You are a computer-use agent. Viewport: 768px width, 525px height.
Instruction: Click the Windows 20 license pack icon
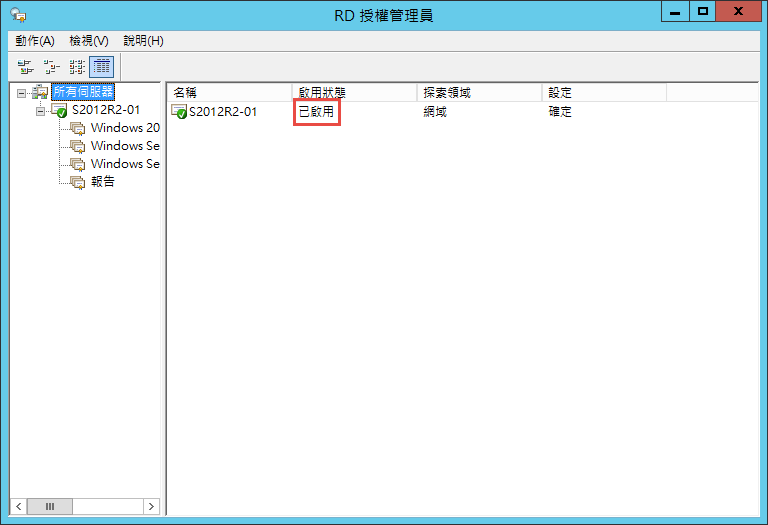pyautogui.click(x=77, y=128)
